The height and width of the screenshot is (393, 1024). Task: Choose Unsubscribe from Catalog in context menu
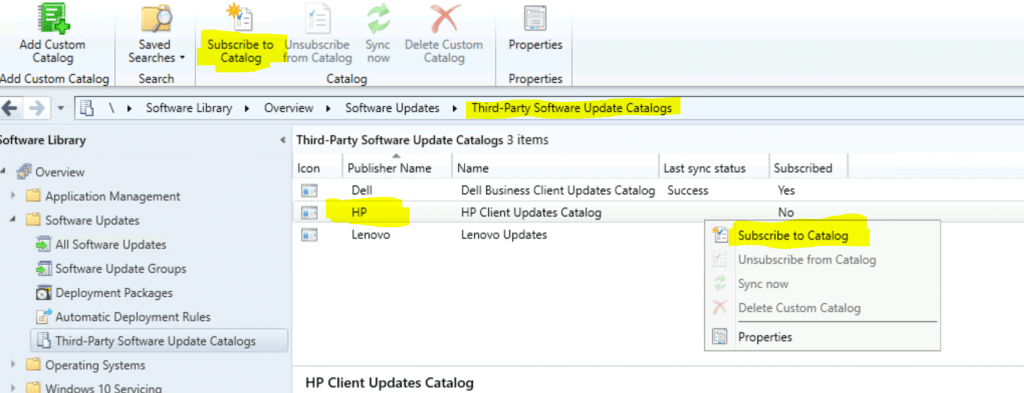point(822,260)
